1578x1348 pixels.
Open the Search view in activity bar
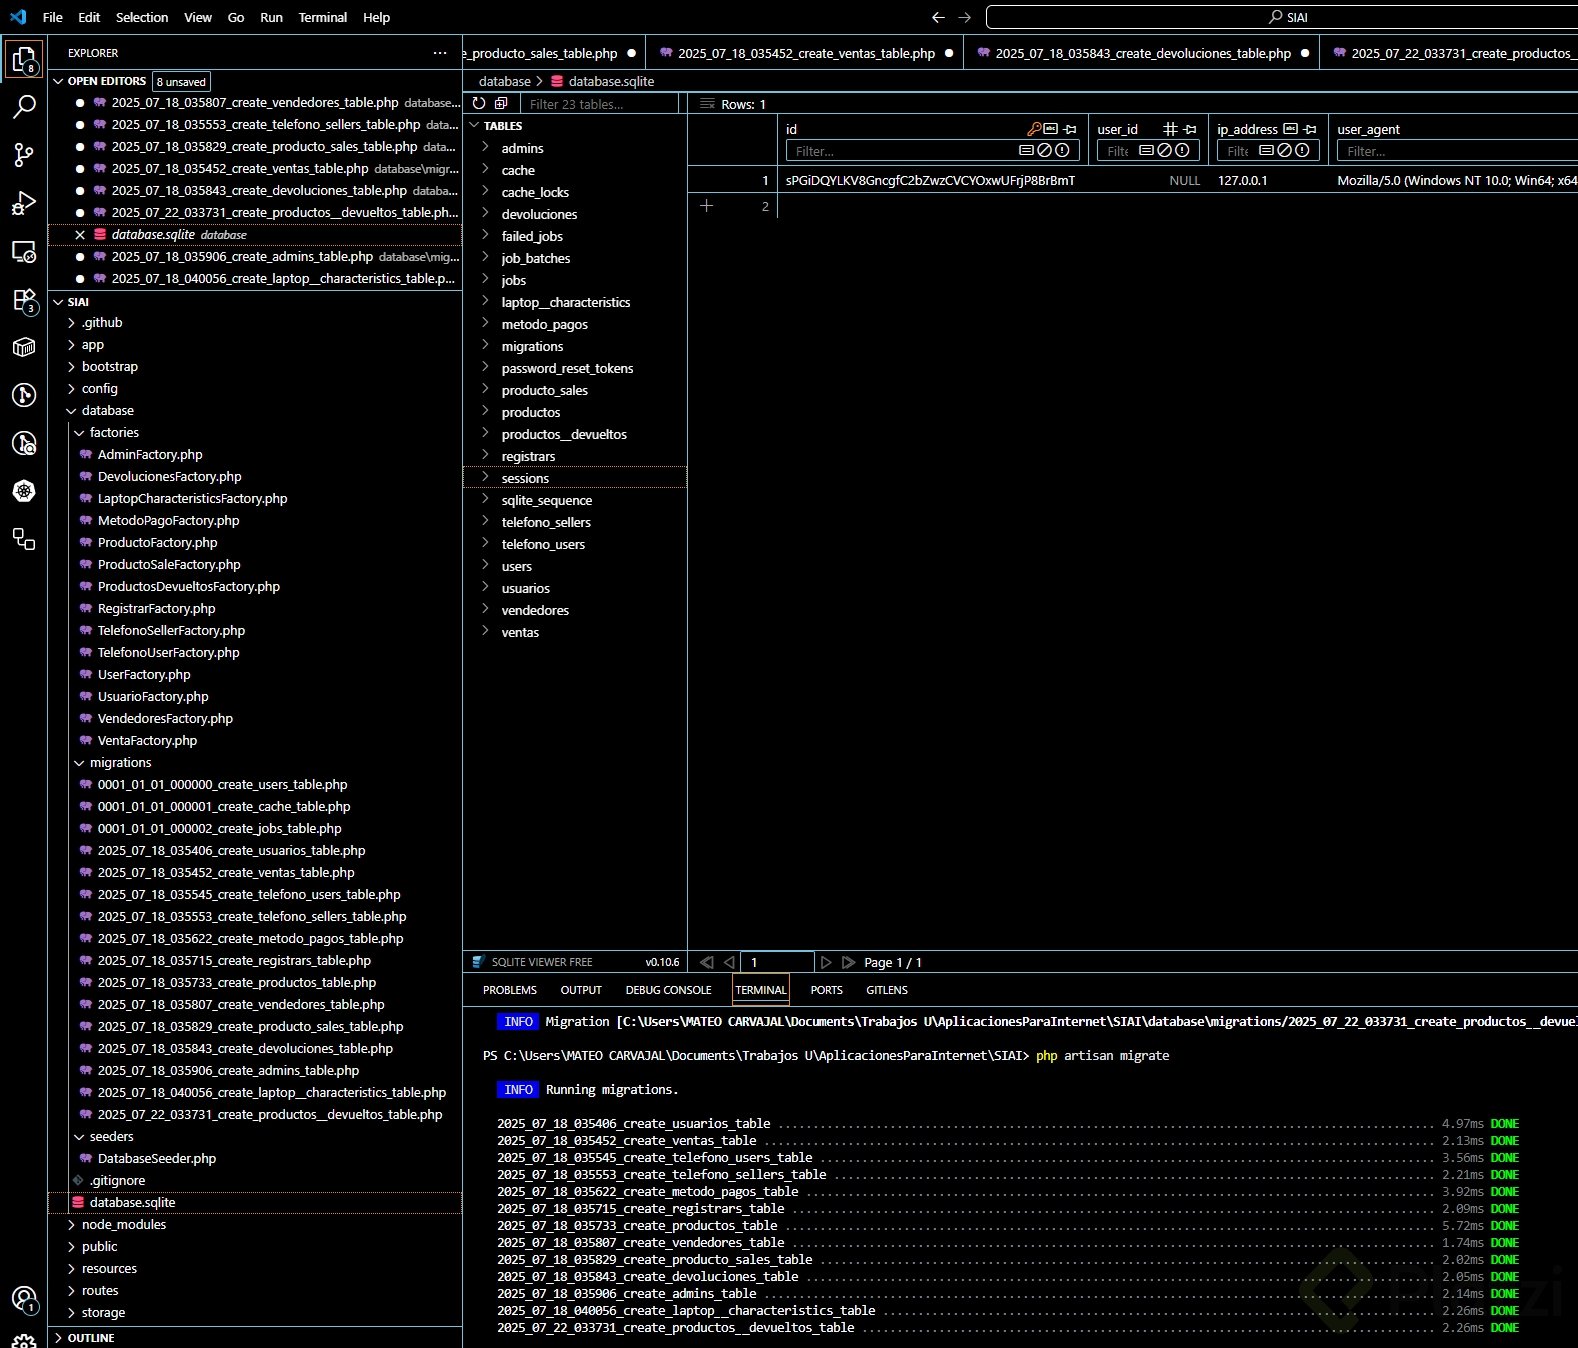click(24, 107)
